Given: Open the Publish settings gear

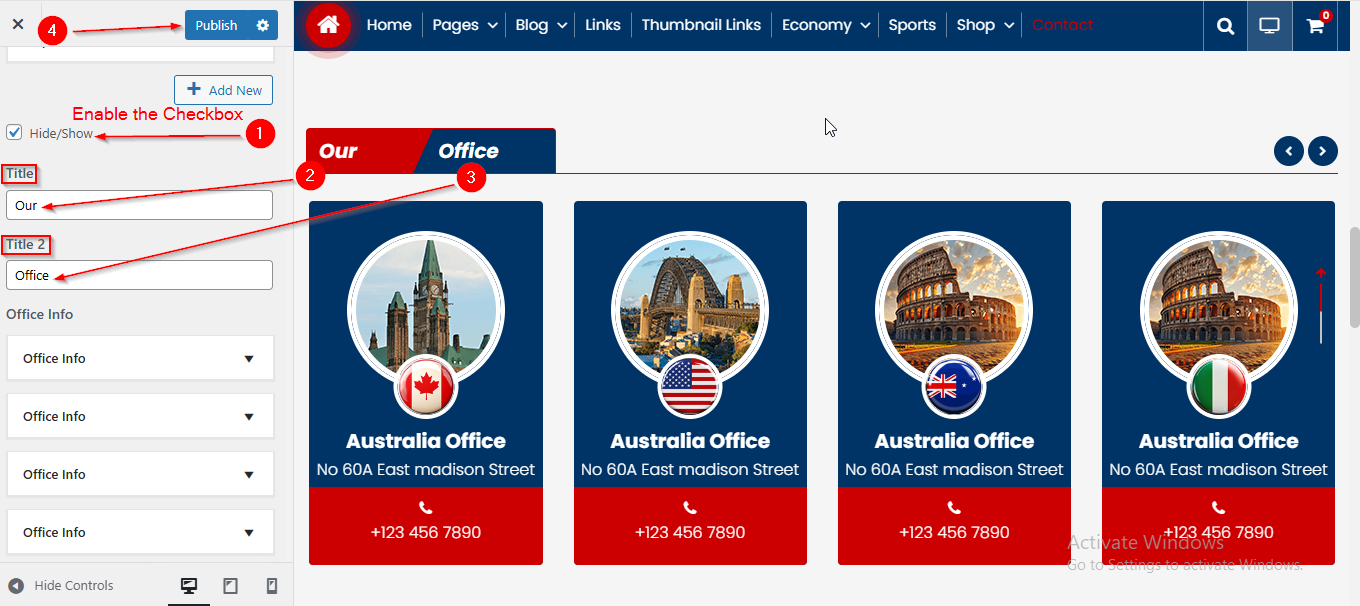Looking at the screenshot, I should click(262, 25).
